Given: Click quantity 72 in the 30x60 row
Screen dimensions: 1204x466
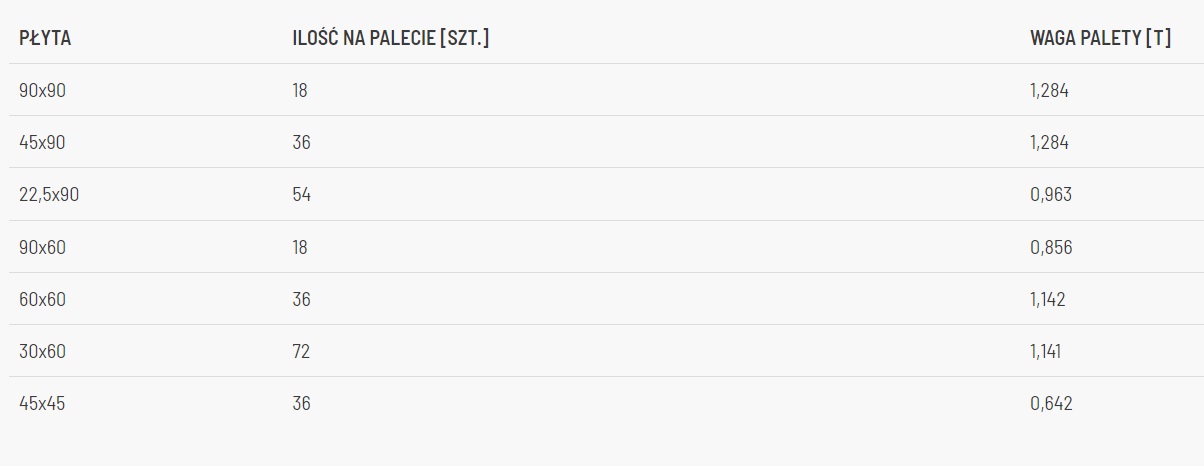Looking at the screenshot, I should [x=301, y=351].
